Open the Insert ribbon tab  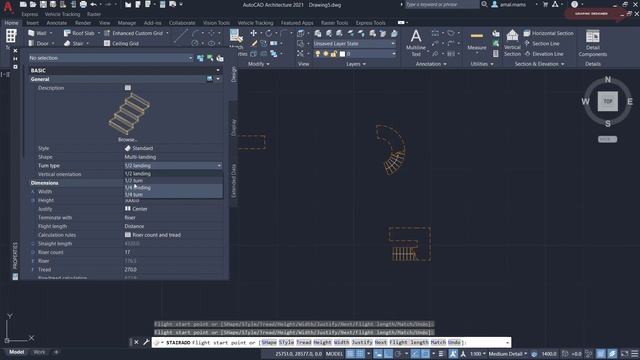tap(33, 23)
